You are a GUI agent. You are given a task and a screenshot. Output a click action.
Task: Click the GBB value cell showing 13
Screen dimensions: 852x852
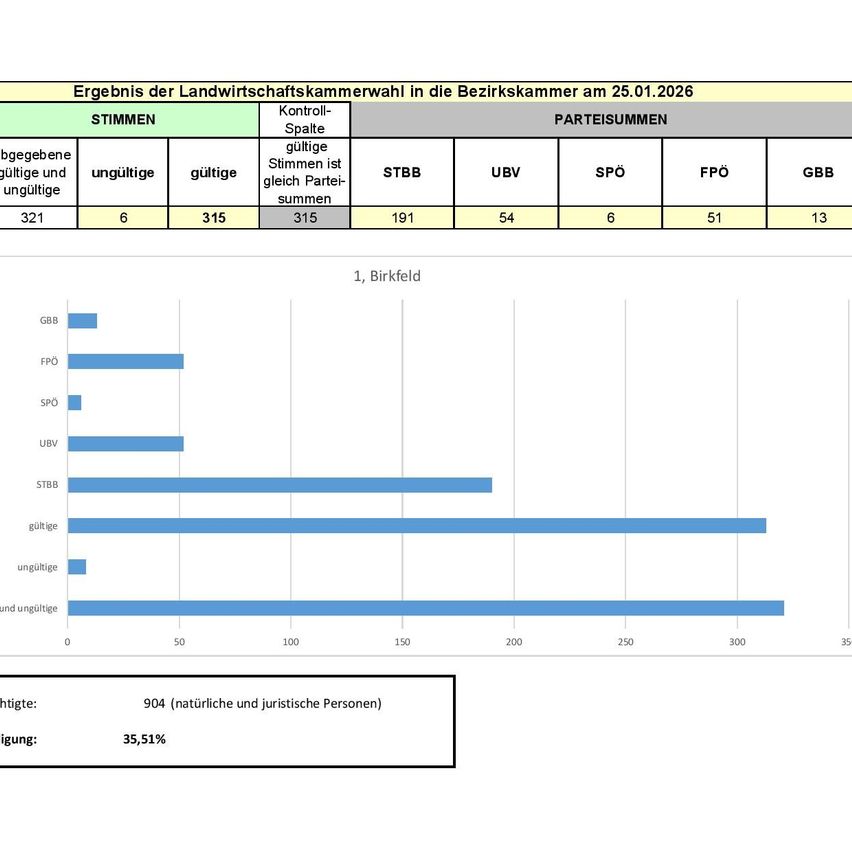(817, 218)
